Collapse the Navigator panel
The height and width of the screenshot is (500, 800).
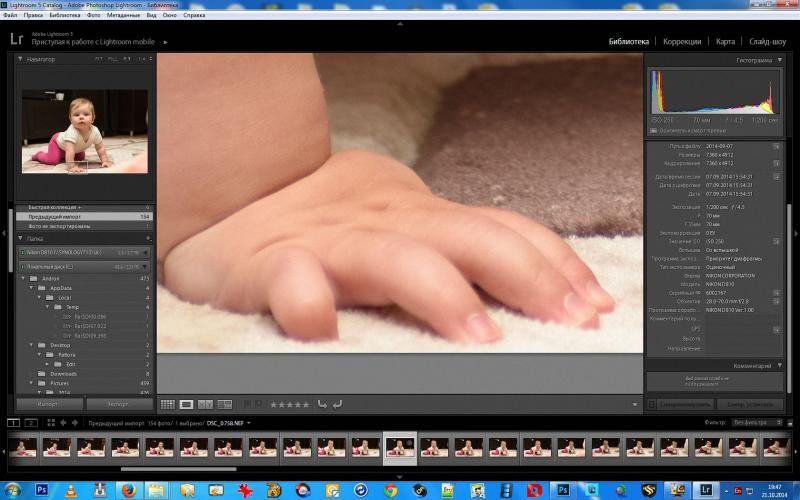point(20,59)
